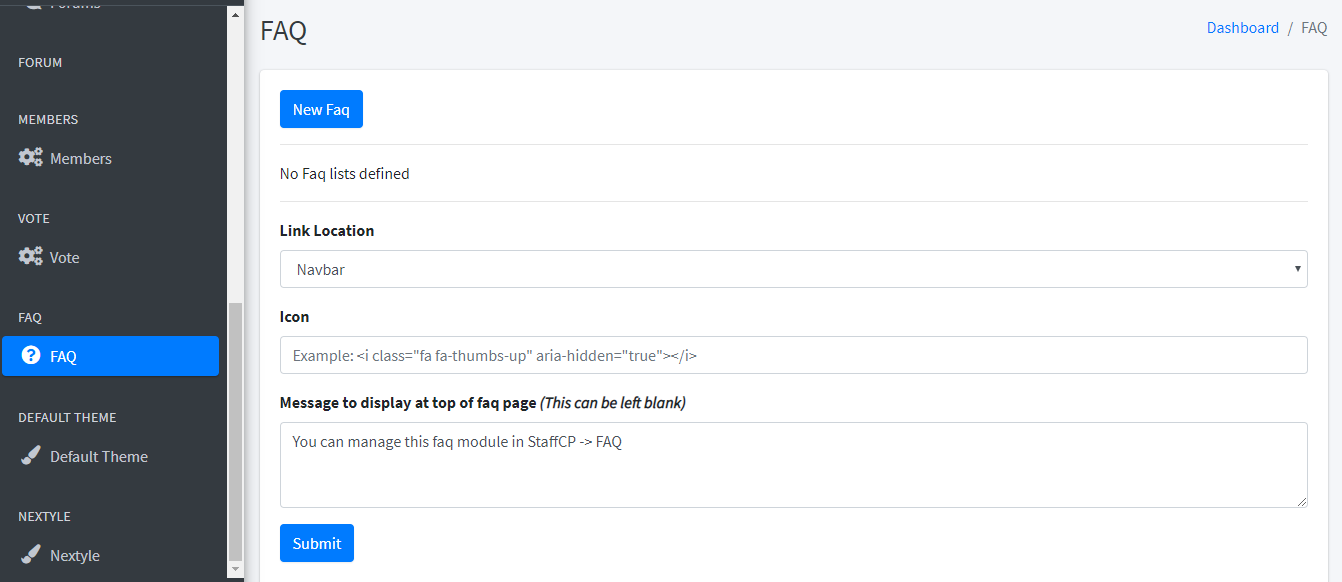Click the dropdown arrow beside Navbar
This screenshot has height=582, width=1342.
coord(1297,268)
